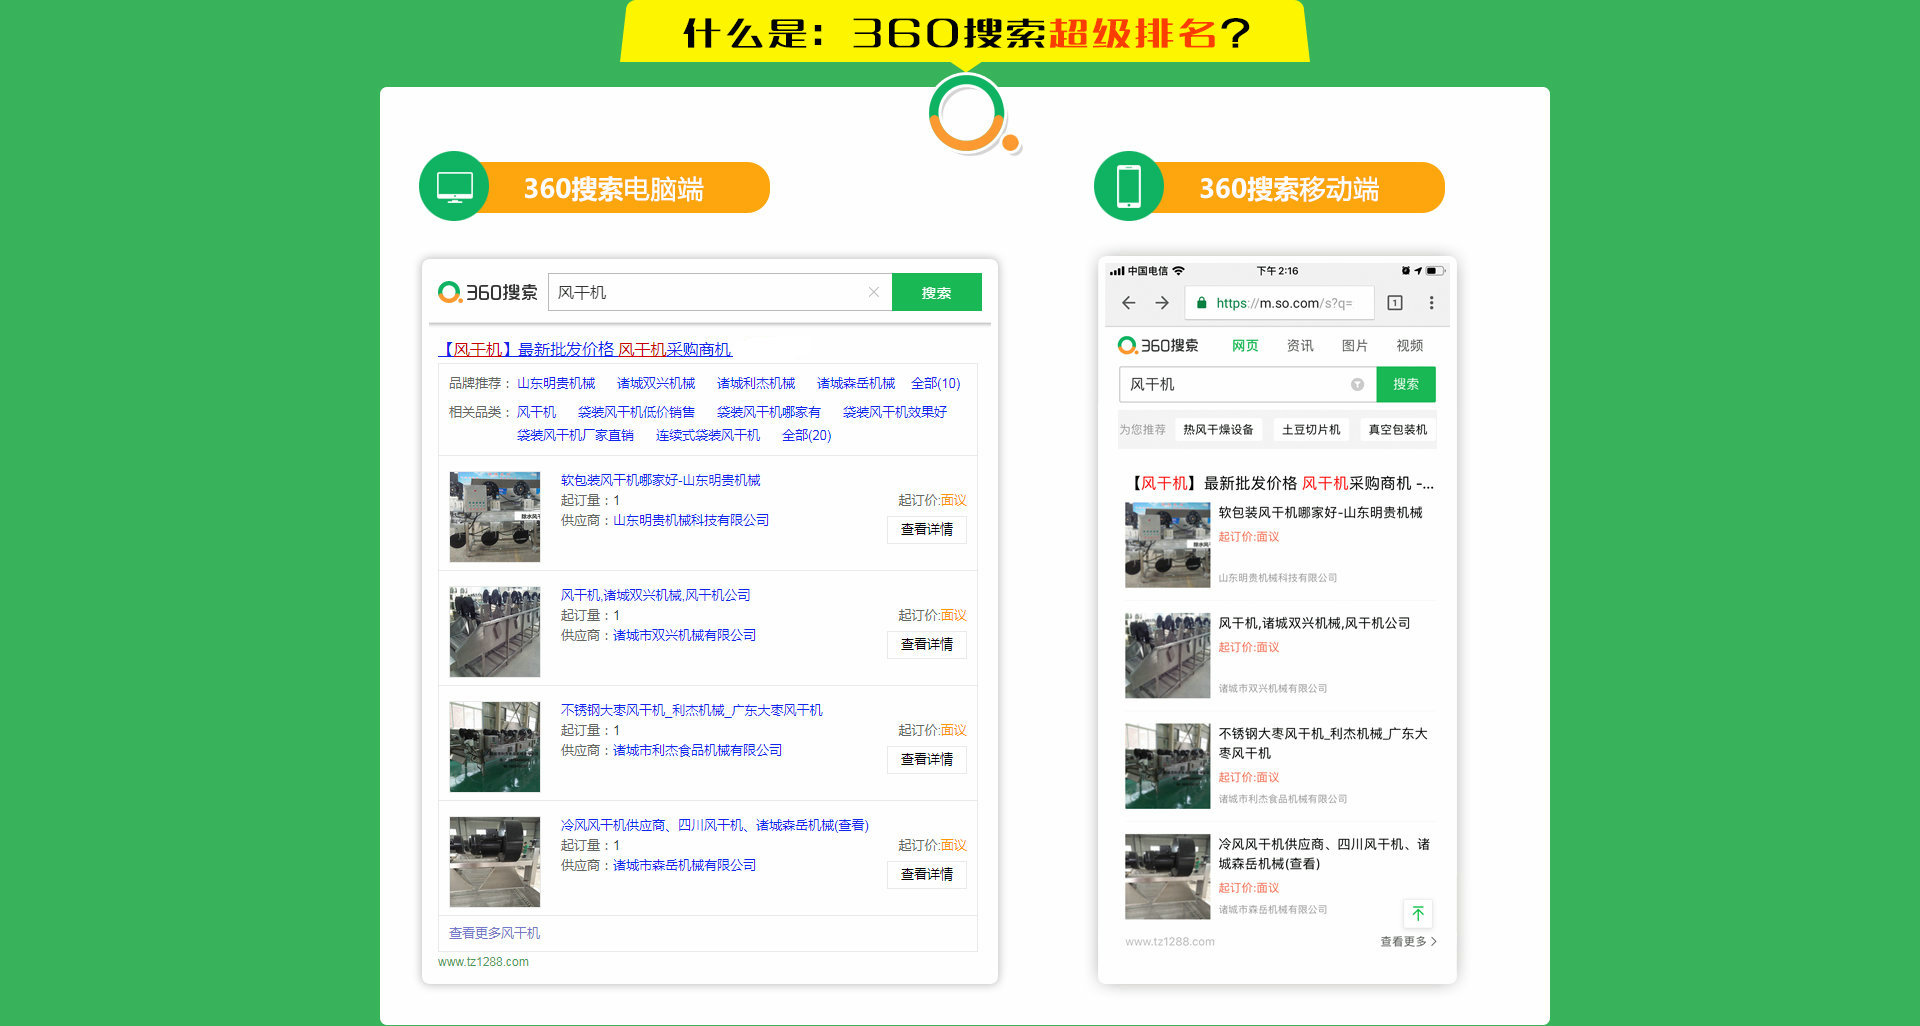Viewport: 1920px width, 1026px height.
Task: Open mobile 【风干机】最新批发价格 headline
Action: (1280, 483)
